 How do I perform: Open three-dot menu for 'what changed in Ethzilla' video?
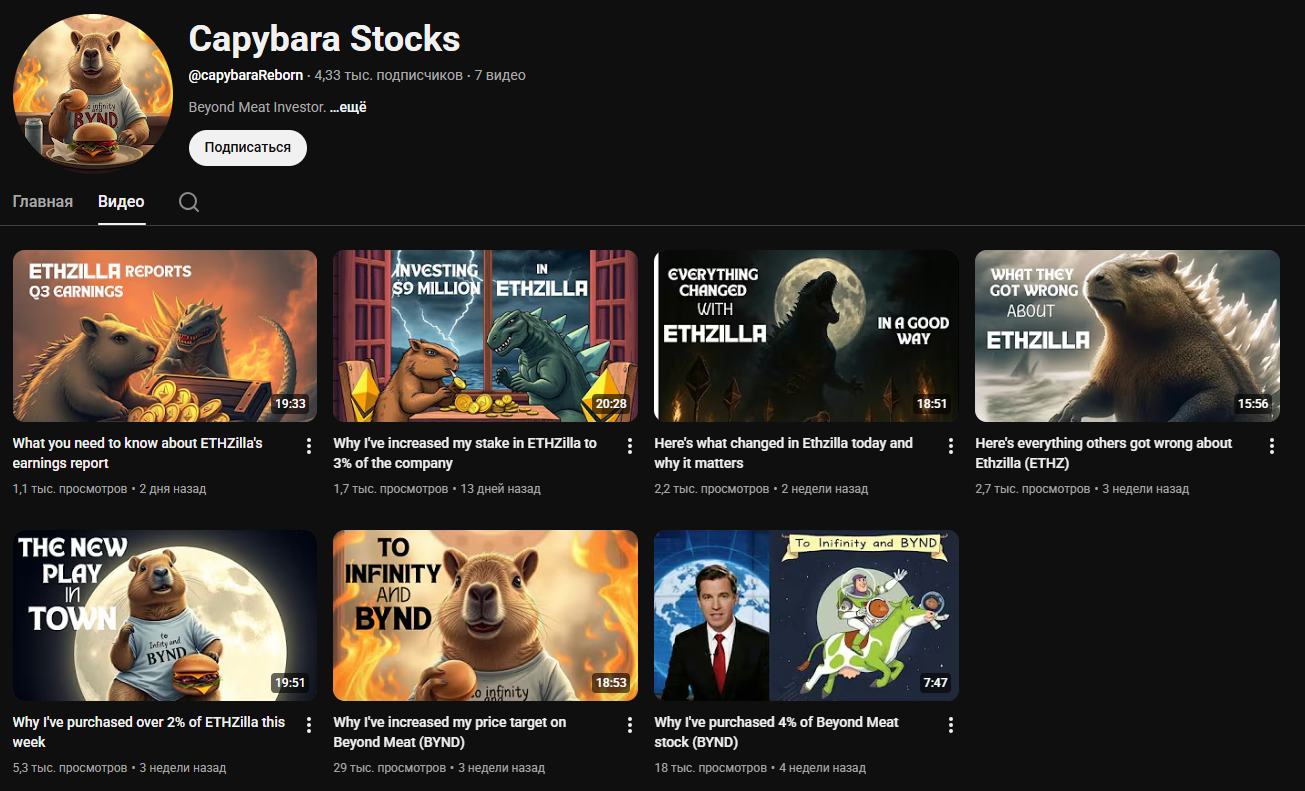(x=951, y=446)
